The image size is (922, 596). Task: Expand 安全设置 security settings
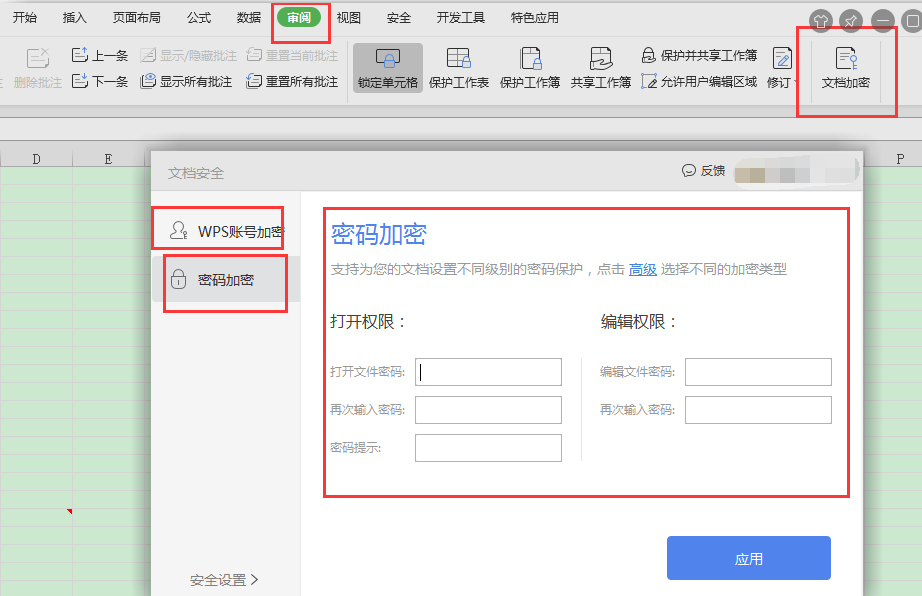click(x=225, y=579)
